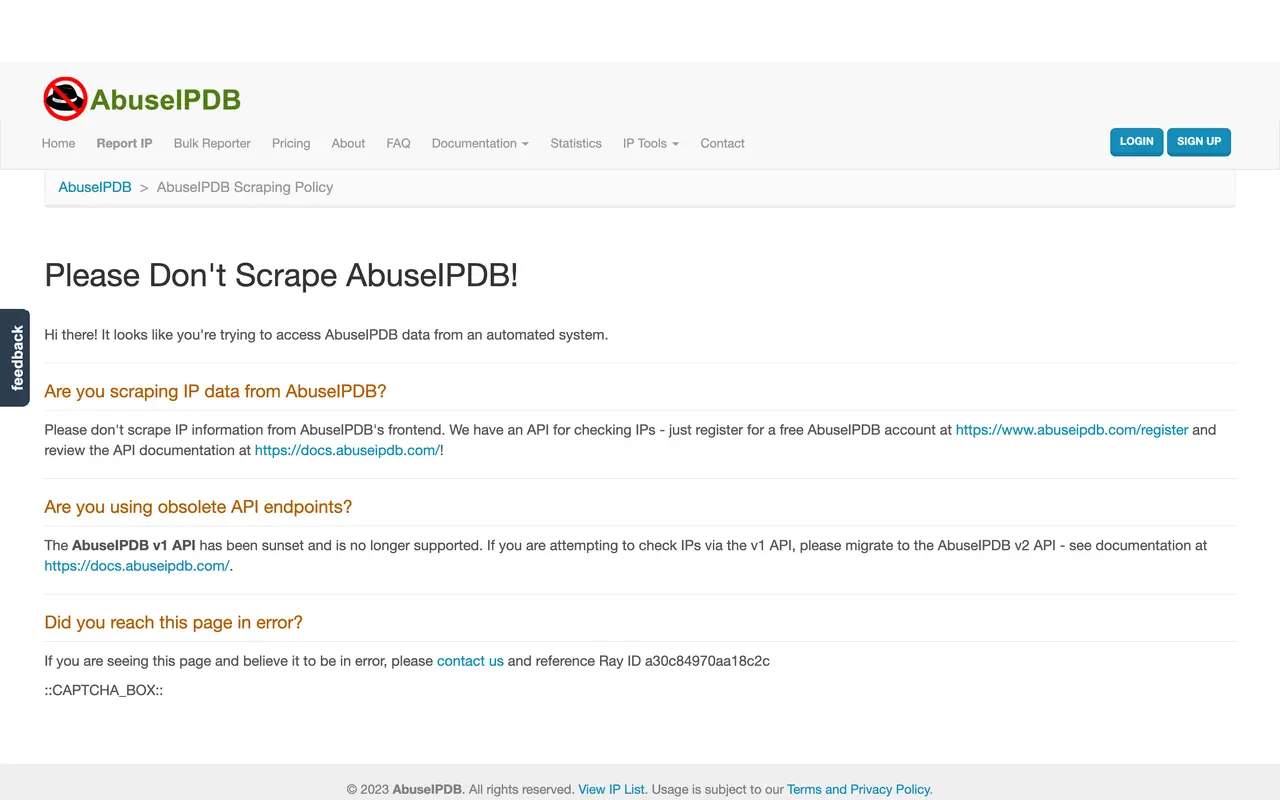Click 'Are you using obsolete API endpoints?' heading
1280x800 pixels.
tap(198, 507)
